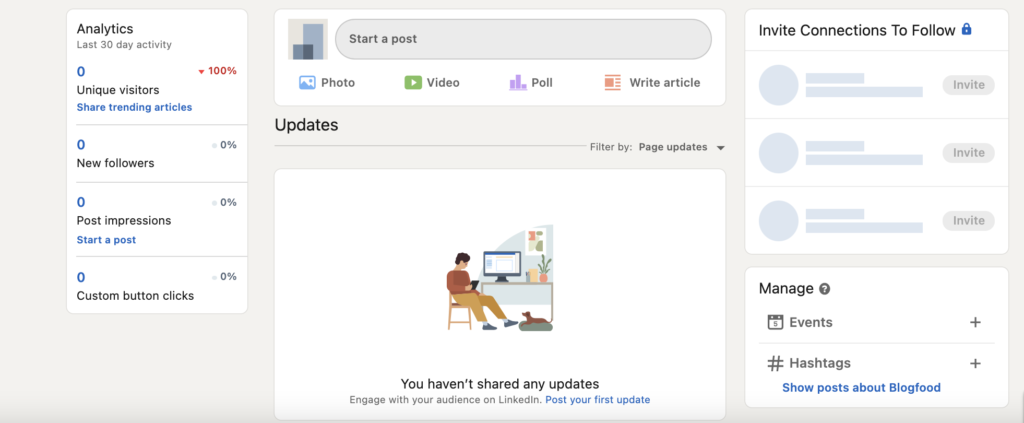Click the company logo thumbnail beside post box

click(307, 40)
